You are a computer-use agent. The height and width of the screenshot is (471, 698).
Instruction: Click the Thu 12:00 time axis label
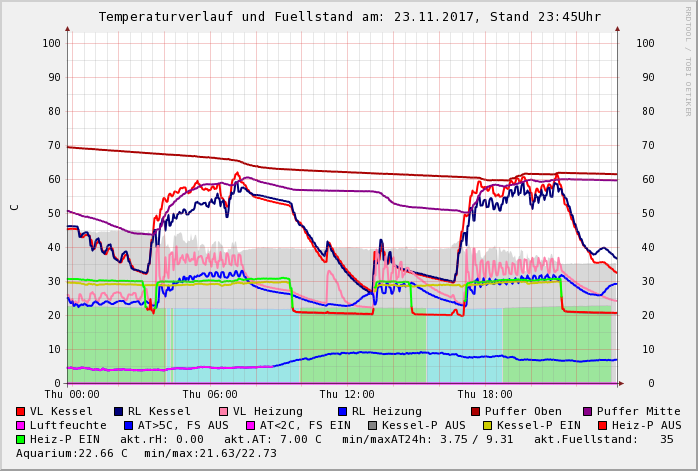347,394
